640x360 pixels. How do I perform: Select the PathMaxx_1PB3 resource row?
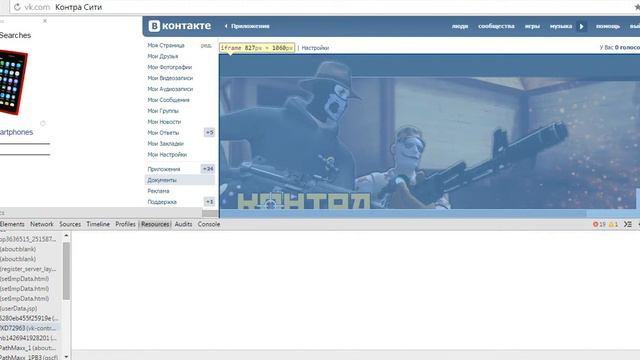[31, 357]
